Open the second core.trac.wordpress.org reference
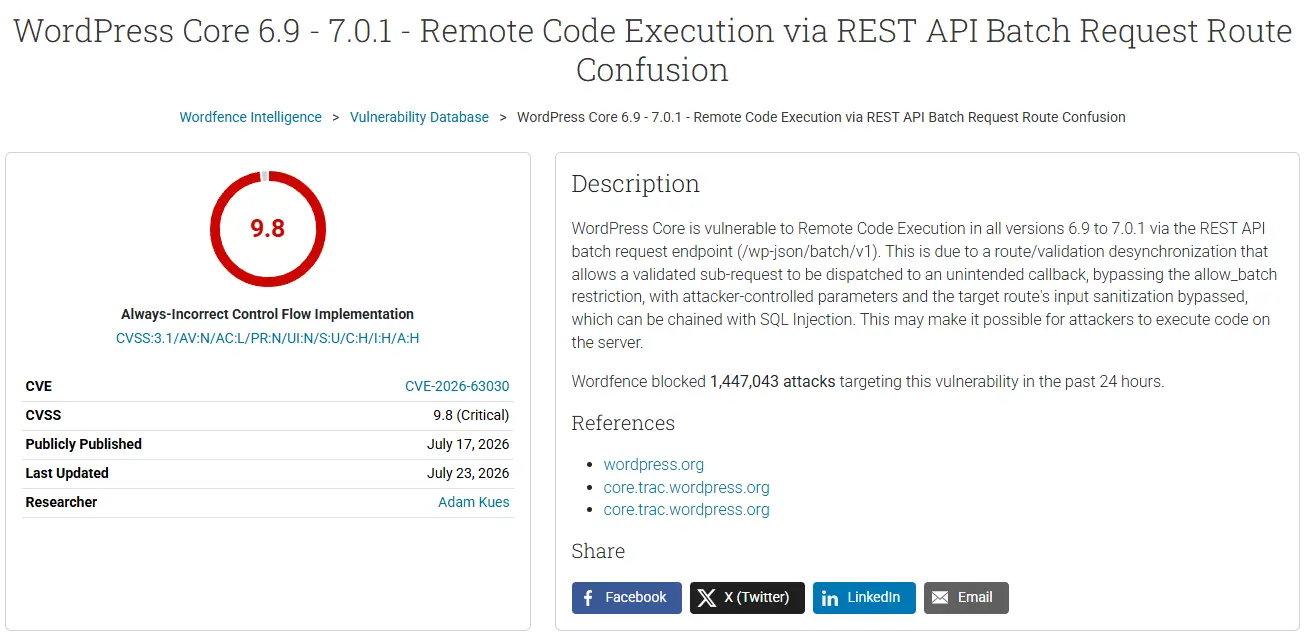This screenshot has width=1308, height=637. [687, 510]
